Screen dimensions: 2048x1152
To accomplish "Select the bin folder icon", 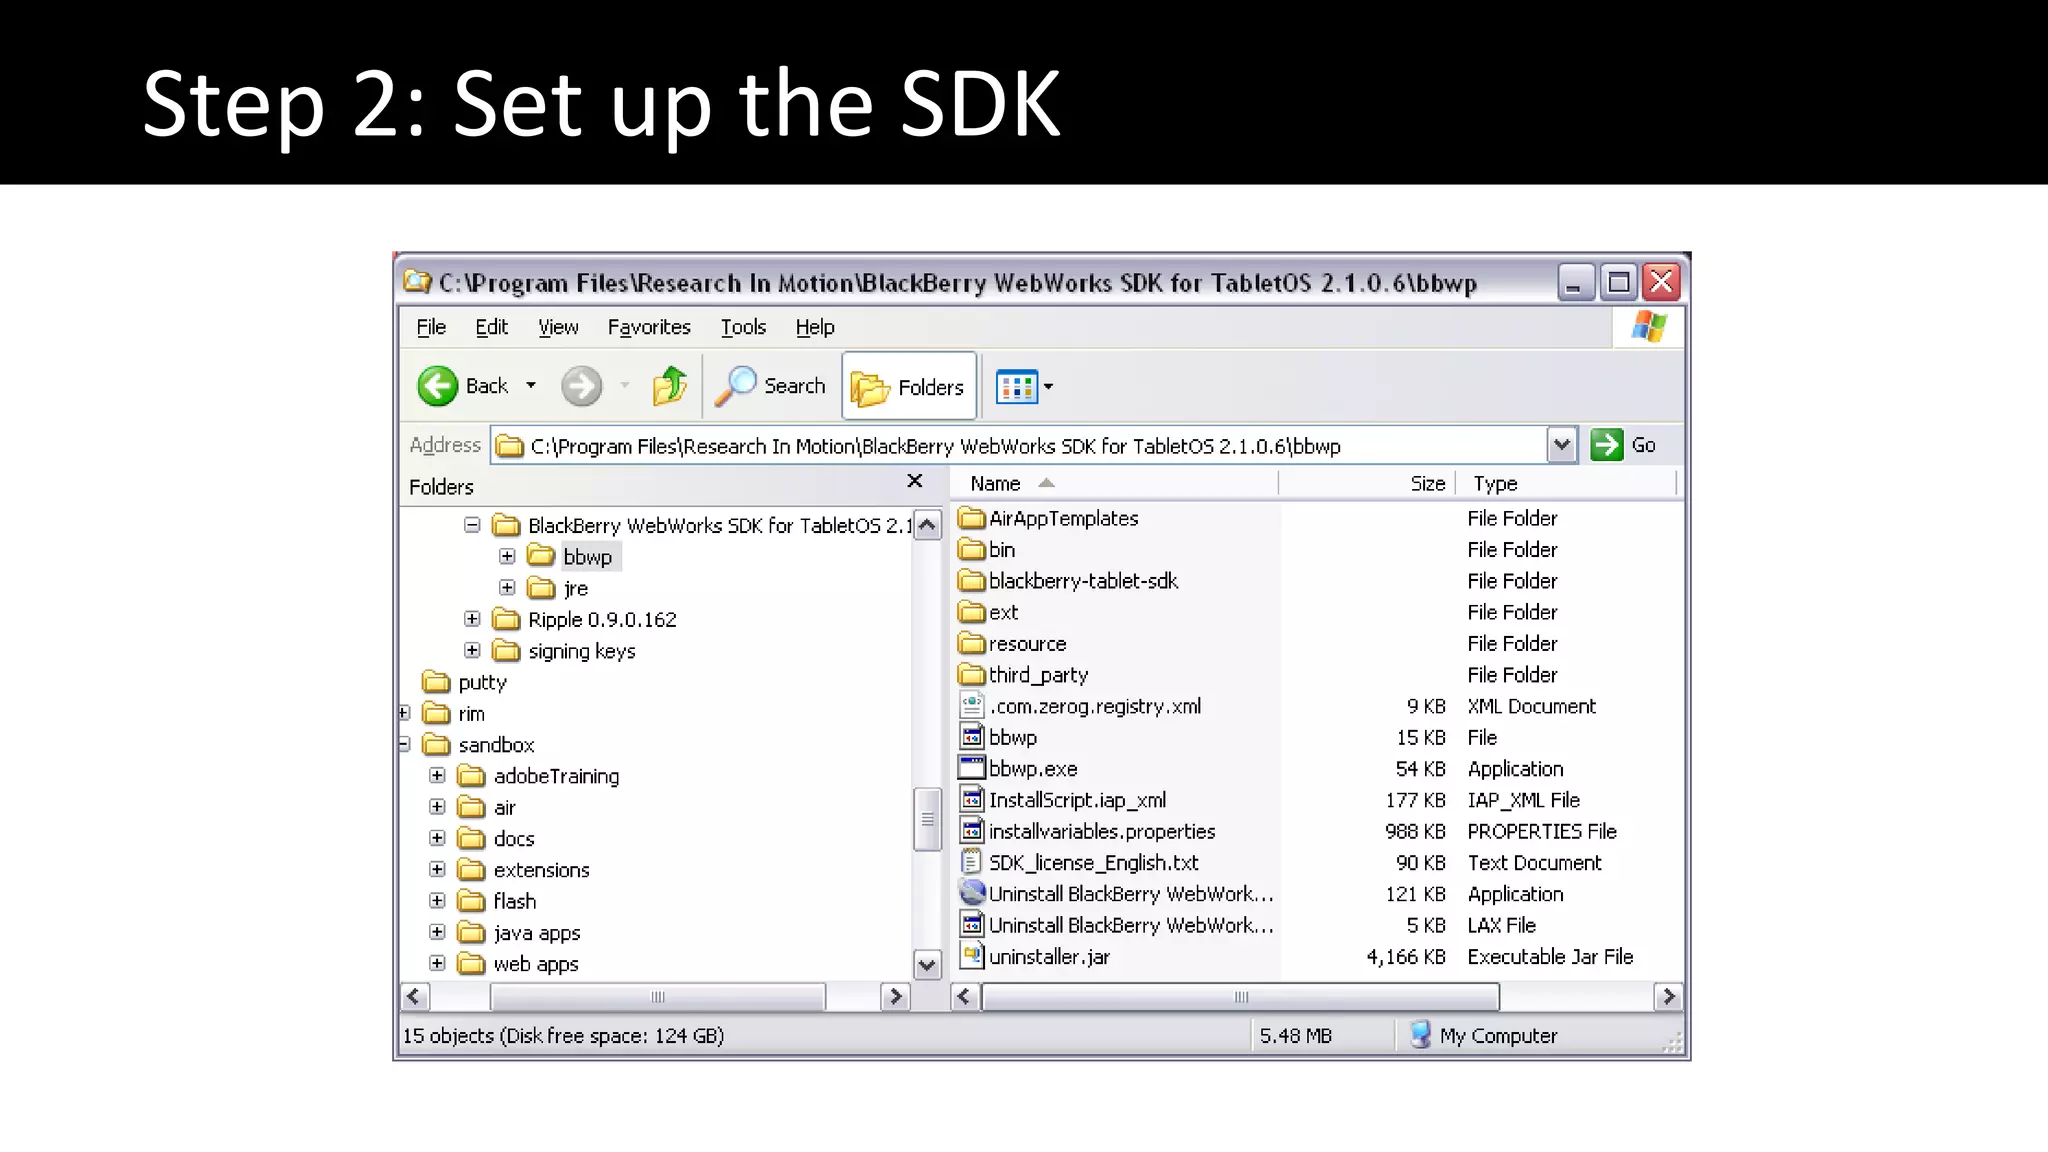I will 971,549.
